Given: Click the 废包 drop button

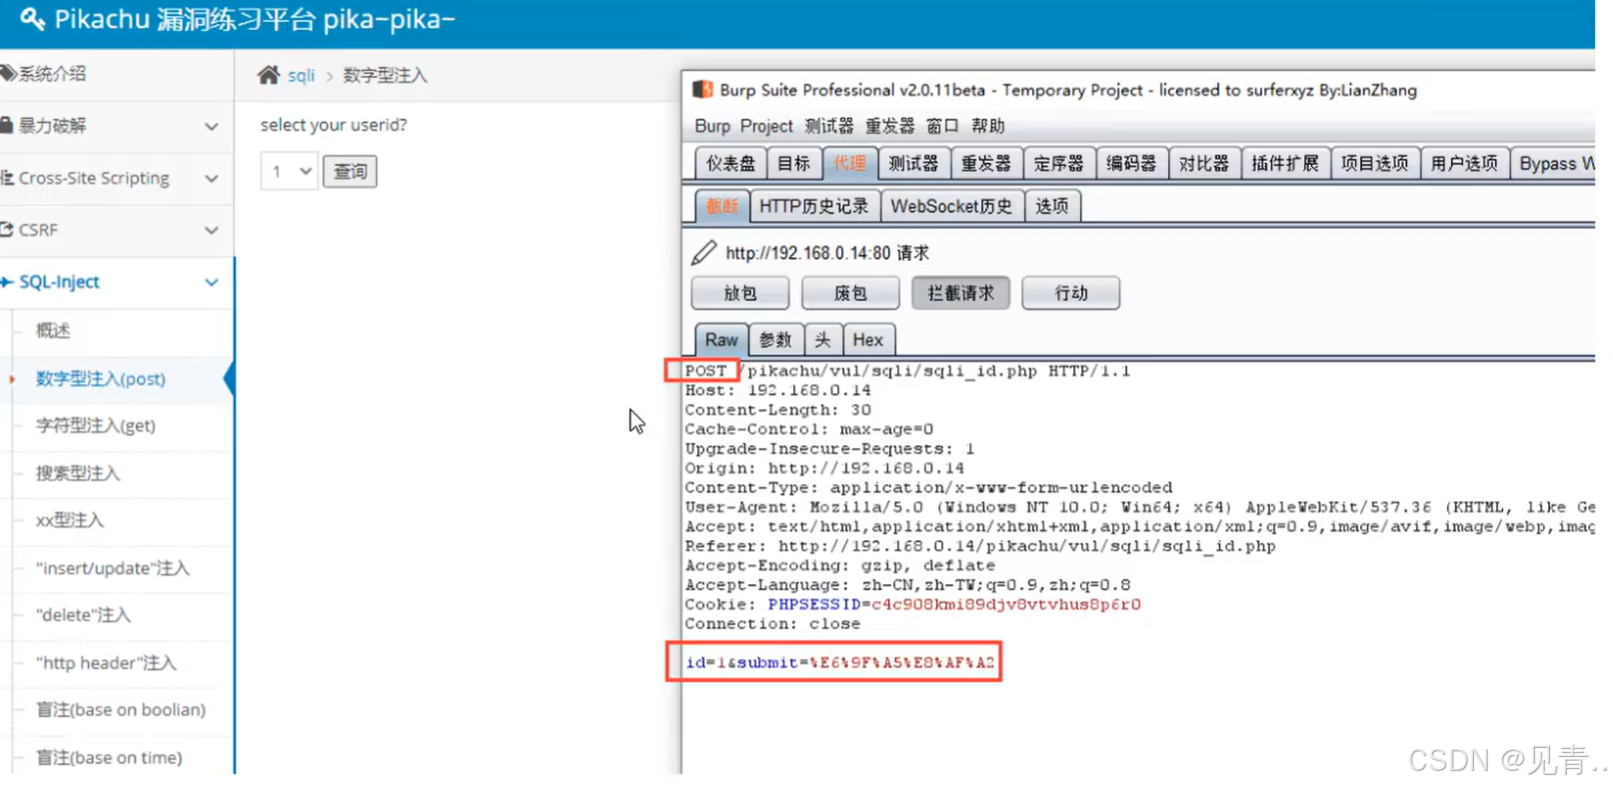Looking at the screenshot, I should coord(850,293).
